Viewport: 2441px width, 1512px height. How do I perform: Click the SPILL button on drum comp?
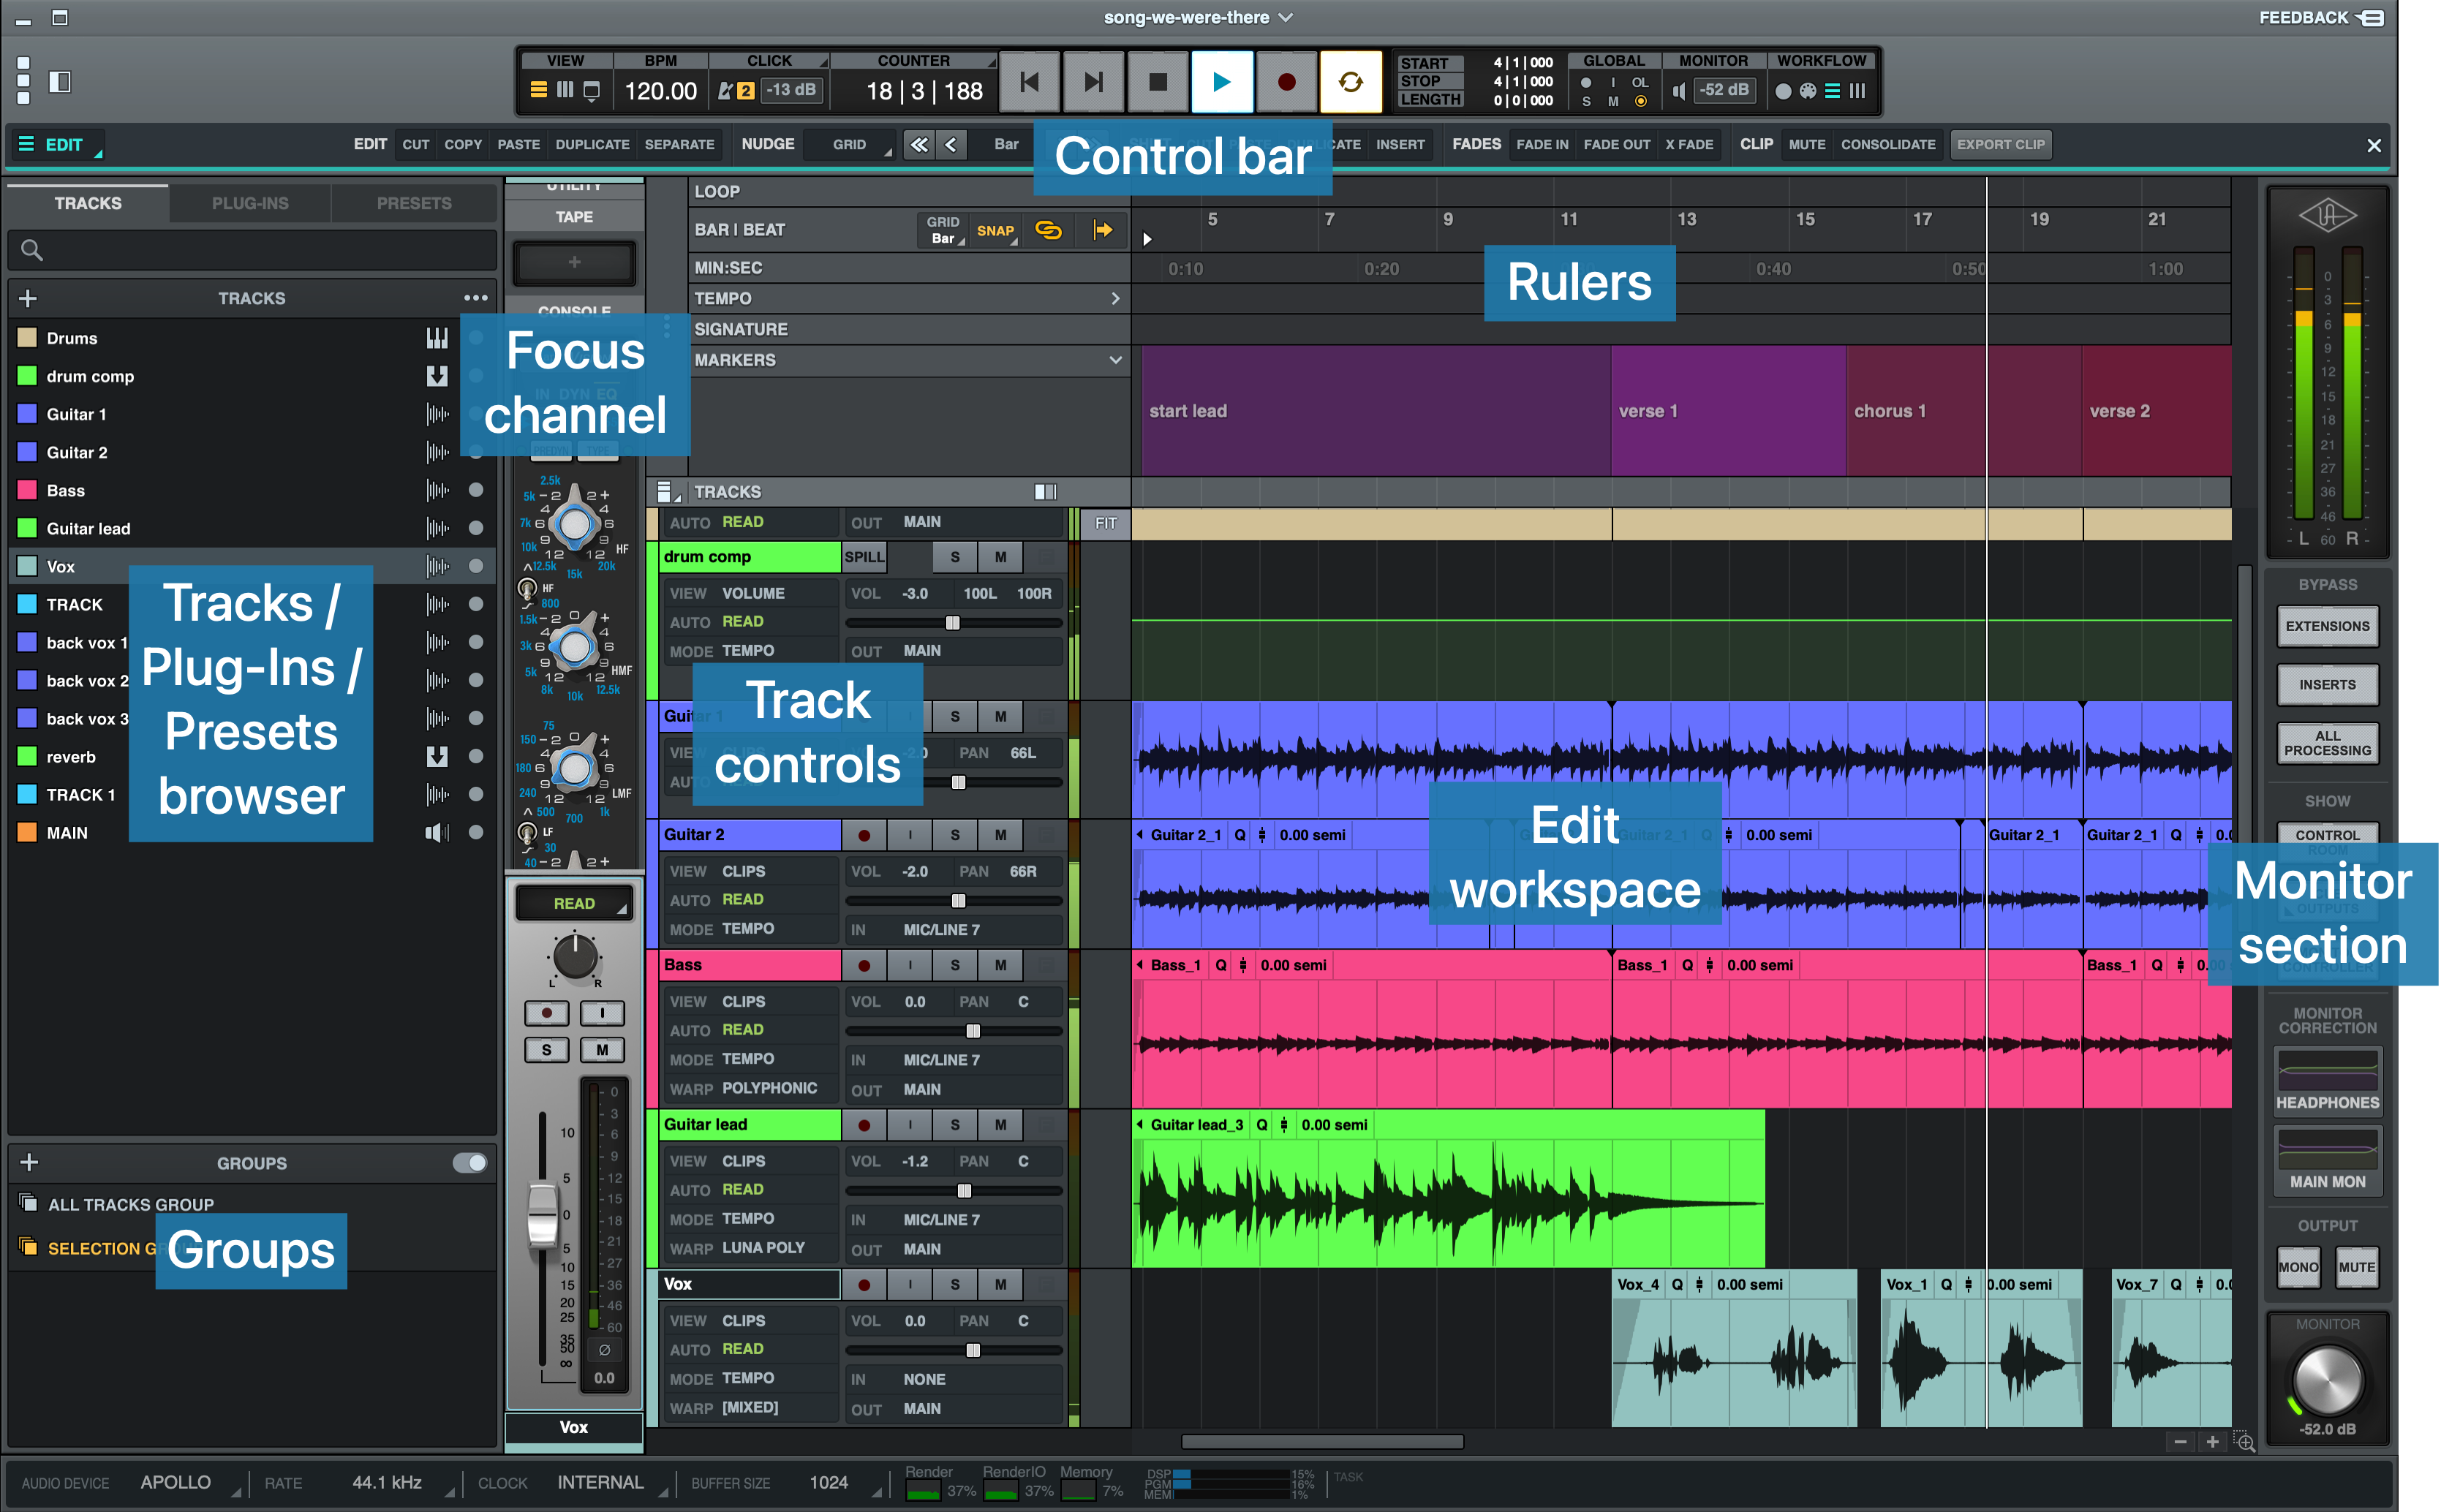coord(864,557)
